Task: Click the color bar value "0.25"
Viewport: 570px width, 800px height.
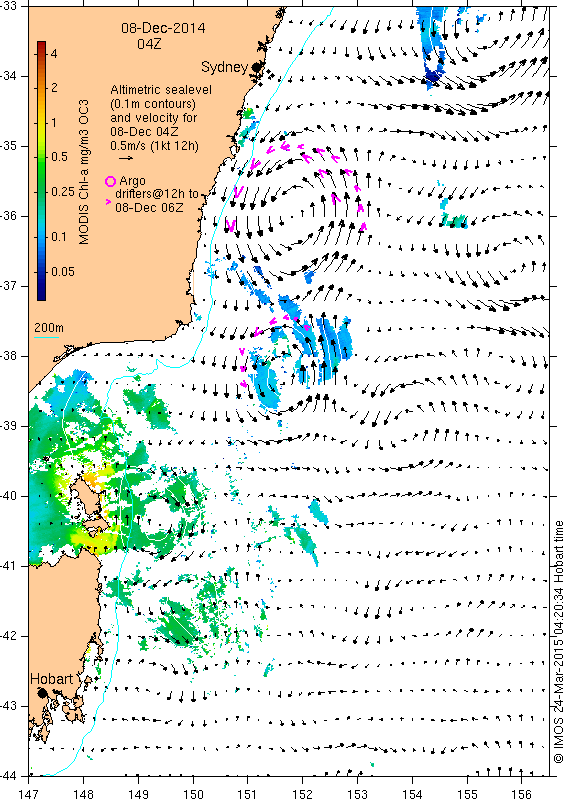Action: tap(62, 192)
